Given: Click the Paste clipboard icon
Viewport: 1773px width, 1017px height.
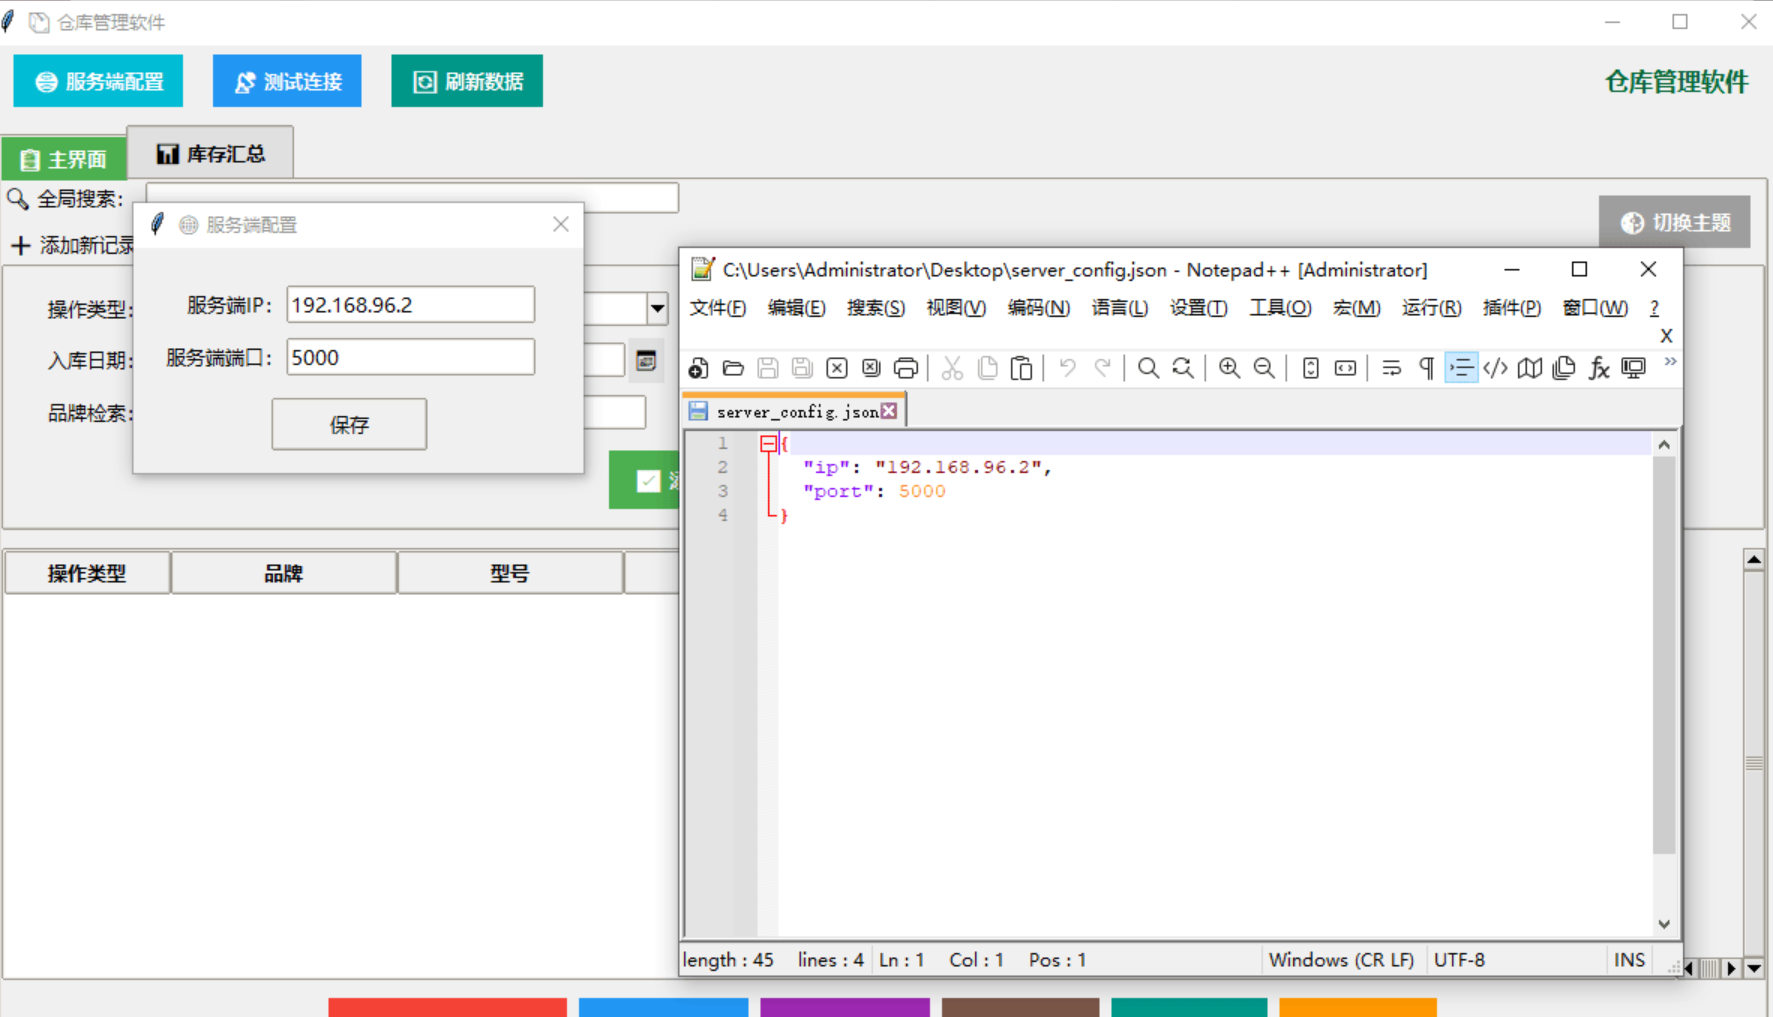Looking at the screenshot, I should [x=1021, y=368].
